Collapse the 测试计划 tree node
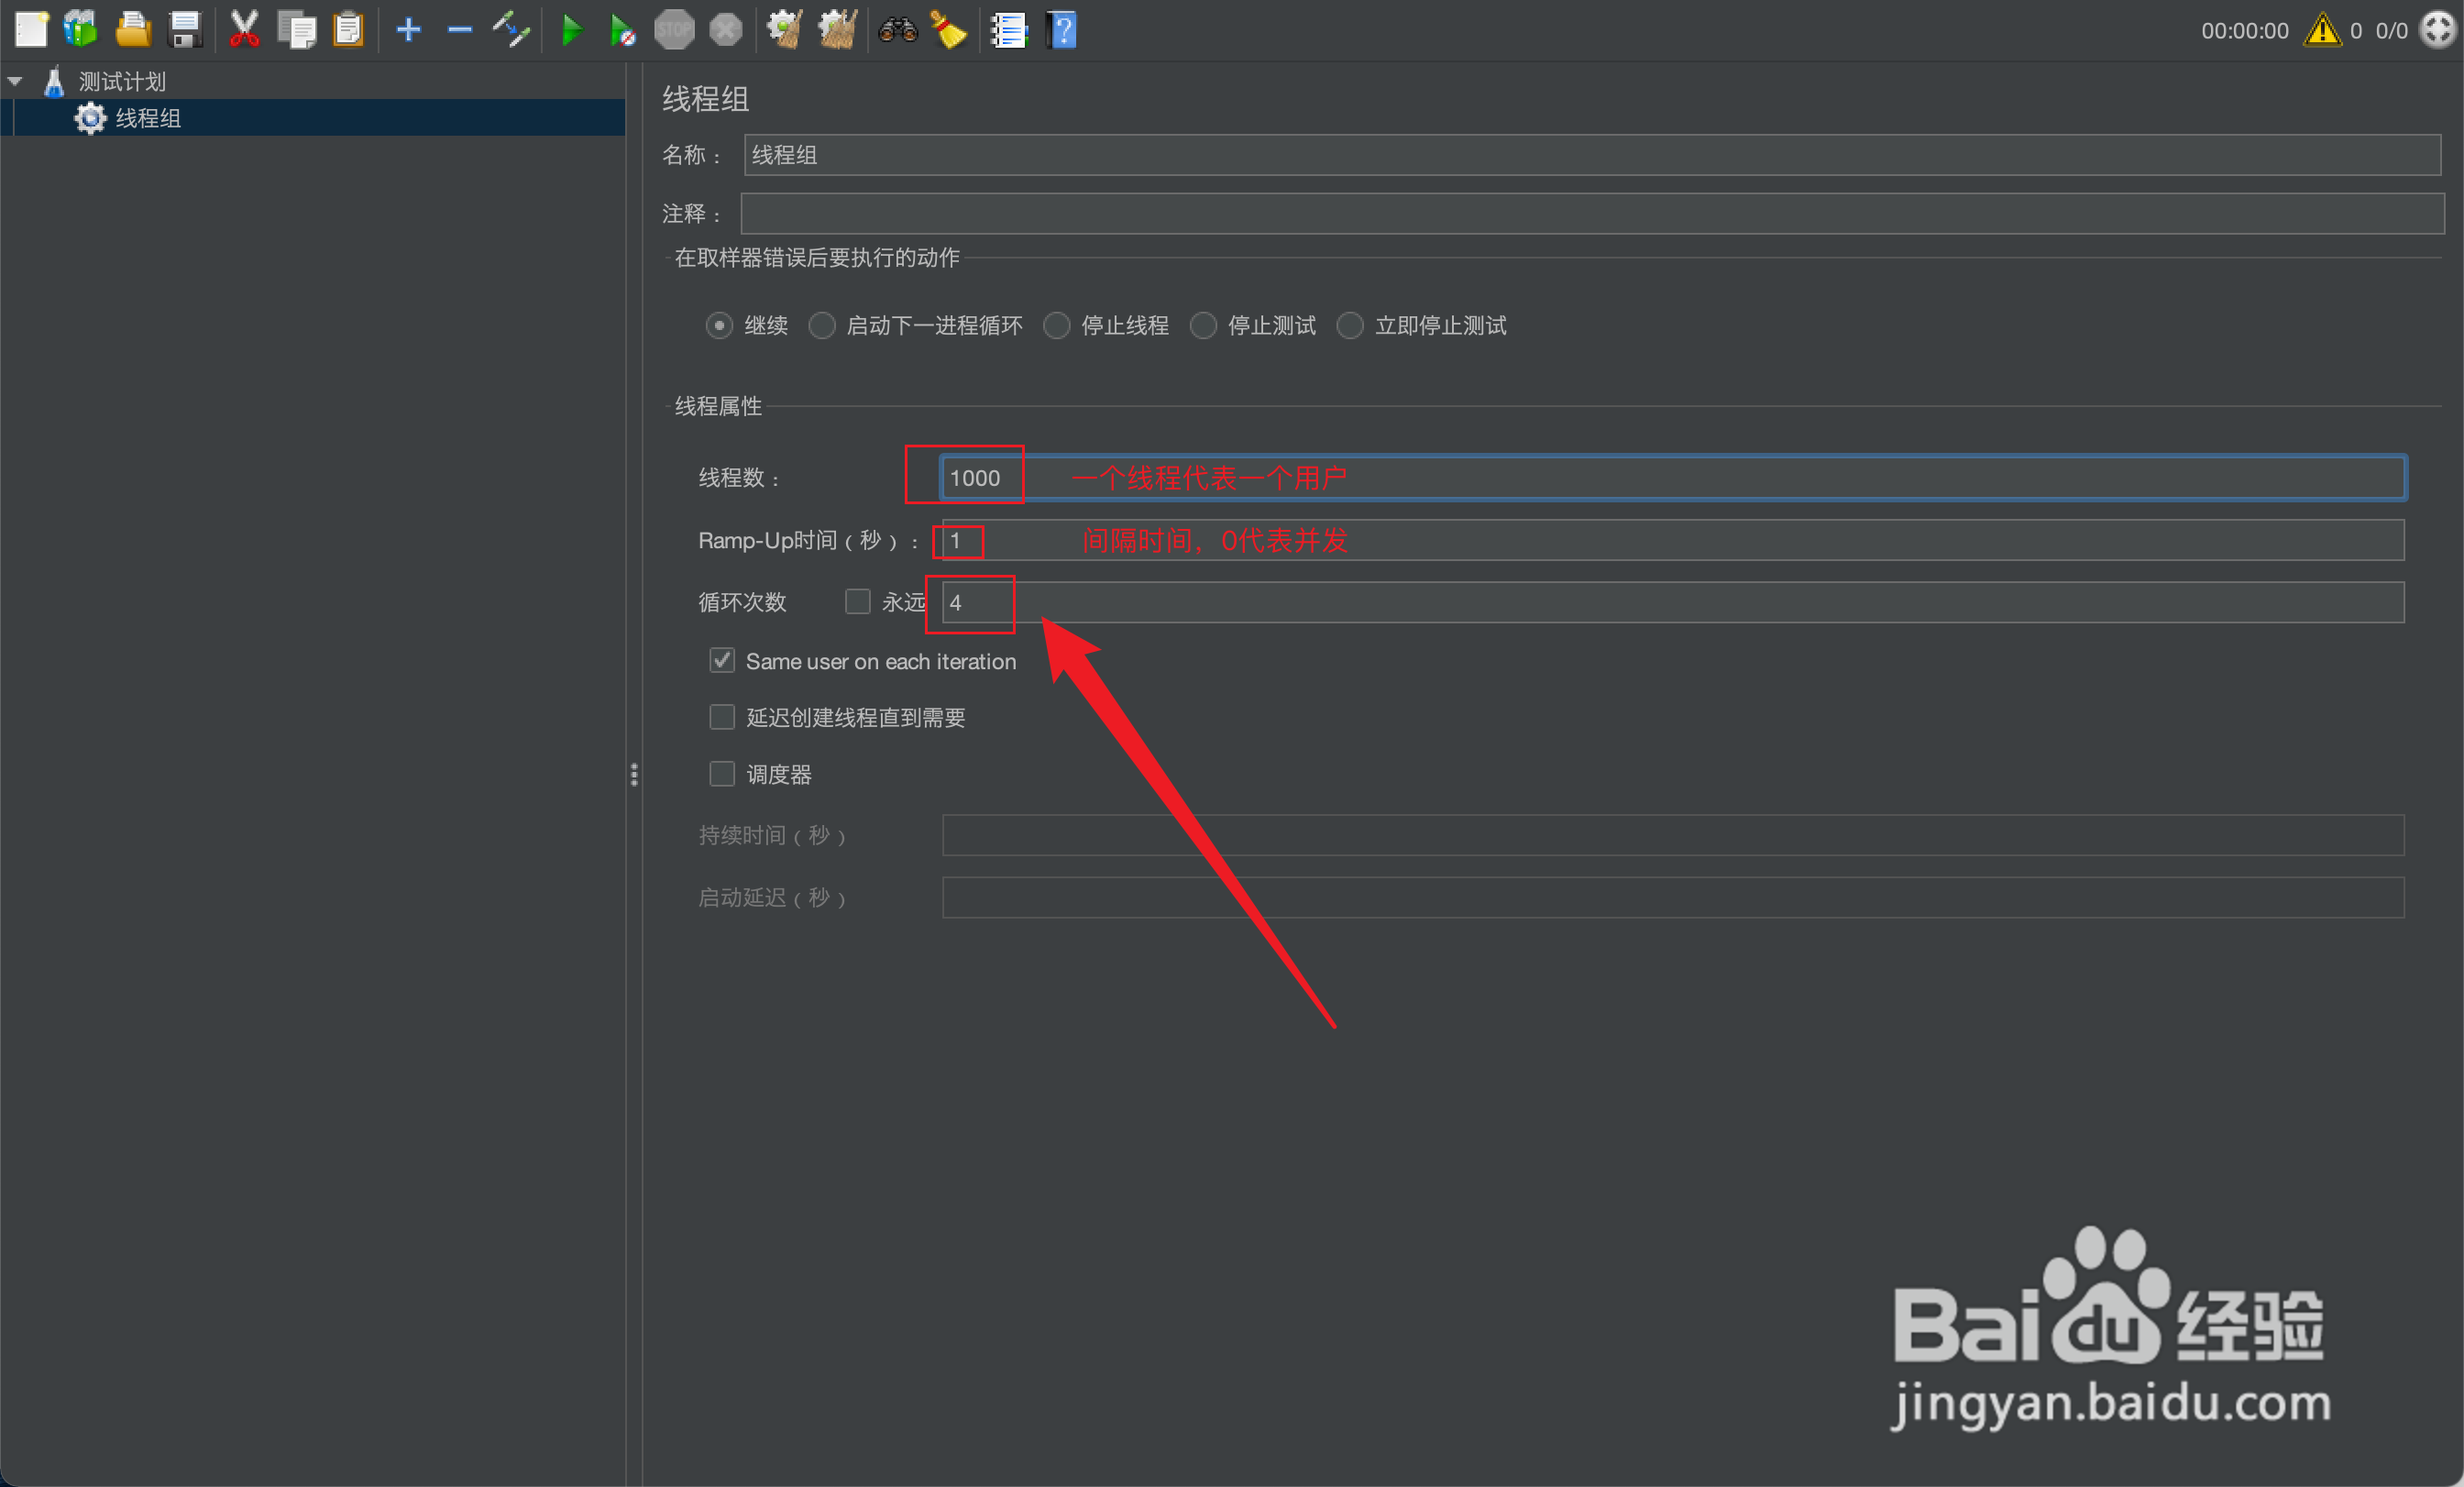This screenshot has height=1487, width=2464. point(15,81)
